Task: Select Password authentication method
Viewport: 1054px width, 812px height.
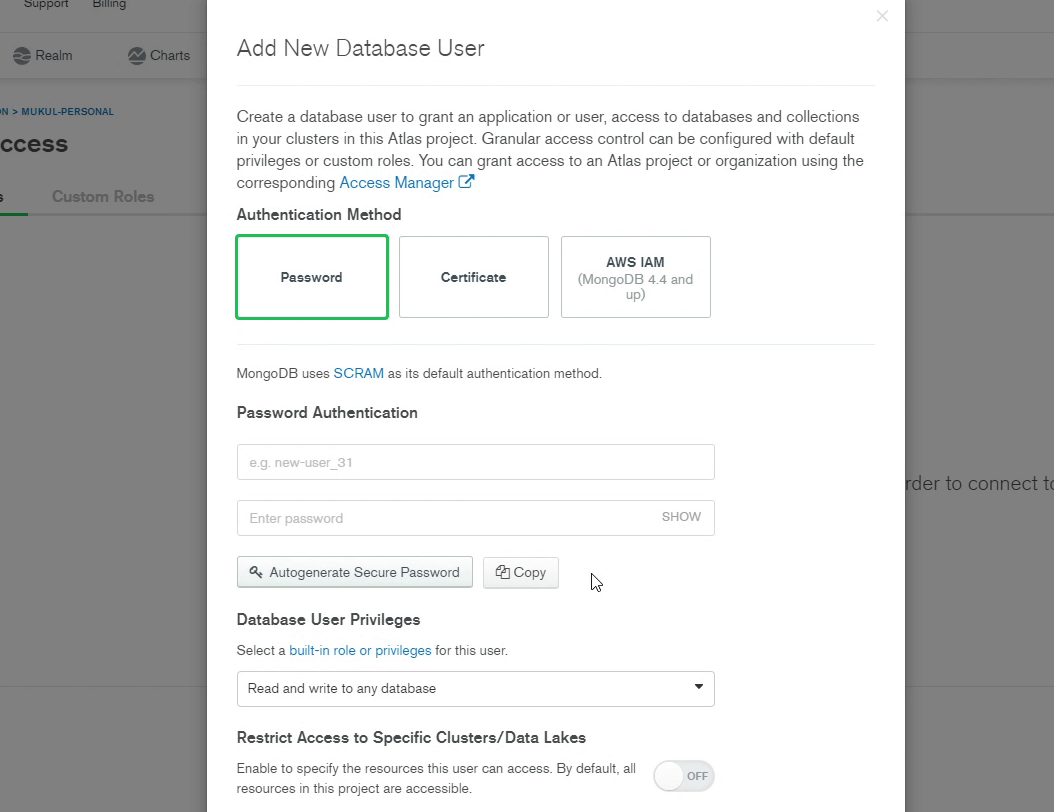Action: [312, 277]
